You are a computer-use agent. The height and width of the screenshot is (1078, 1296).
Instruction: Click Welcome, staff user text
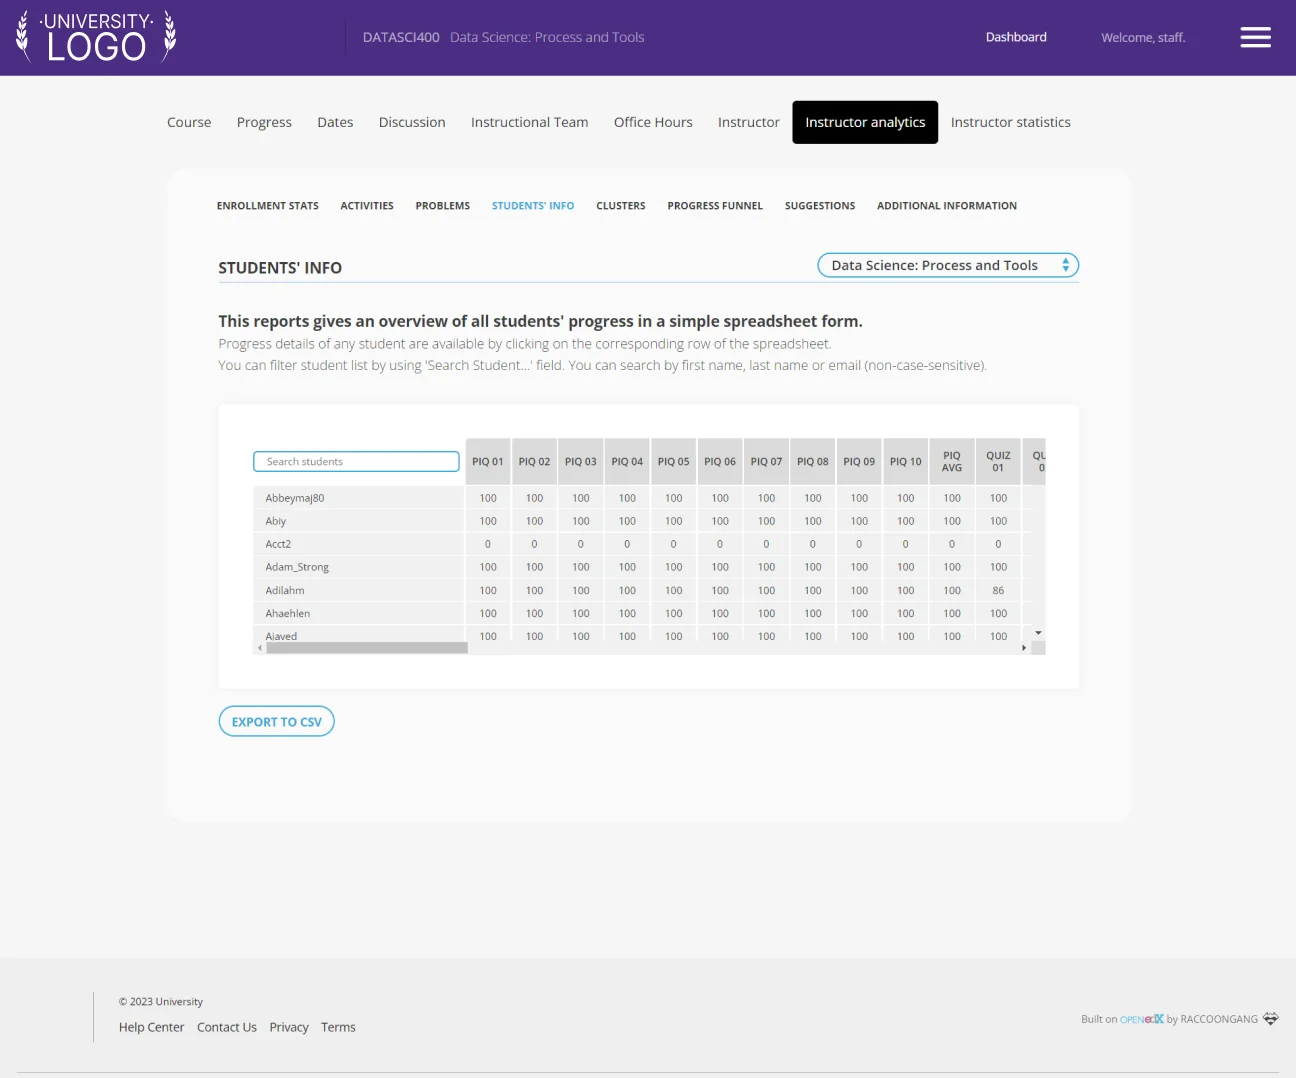point(1143,38)
